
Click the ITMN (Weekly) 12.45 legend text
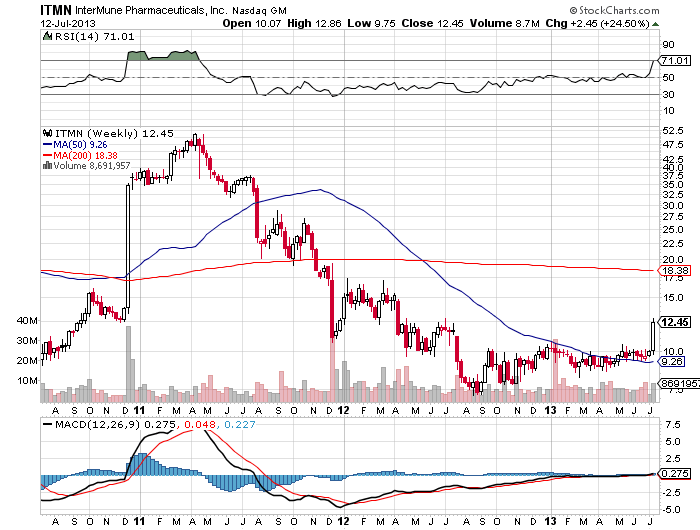pos(114,134)
